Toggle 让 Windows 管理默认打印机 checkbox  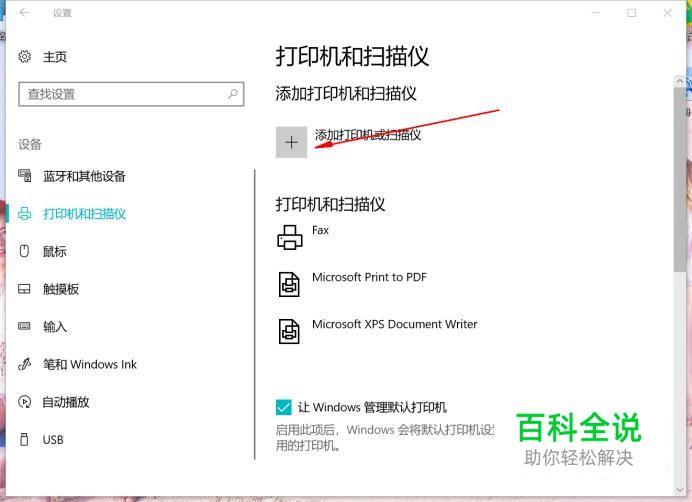point(283,407)
